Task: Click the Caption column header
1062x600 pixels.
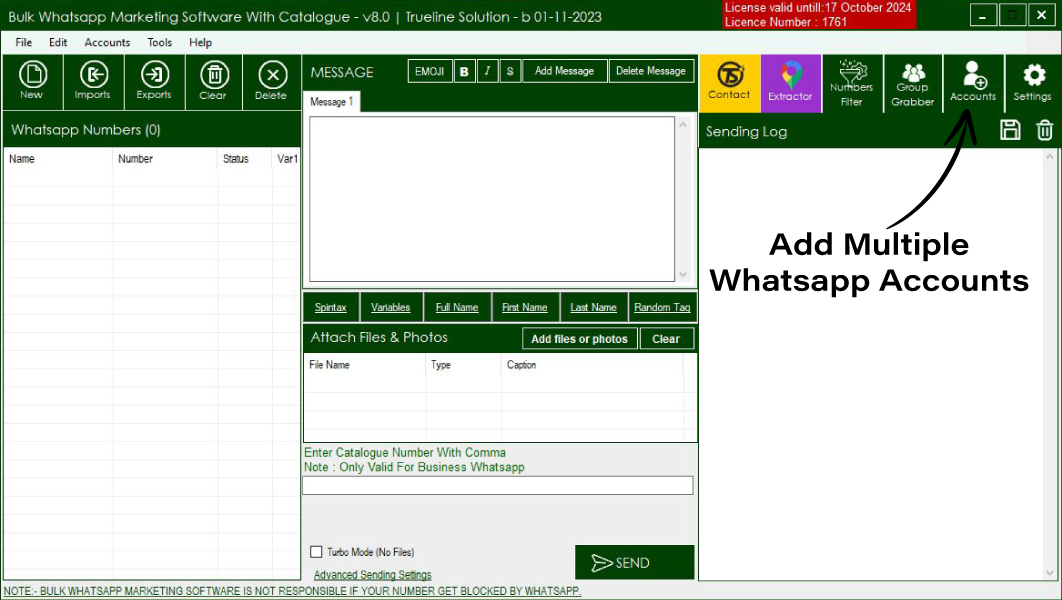Action: 593,365
